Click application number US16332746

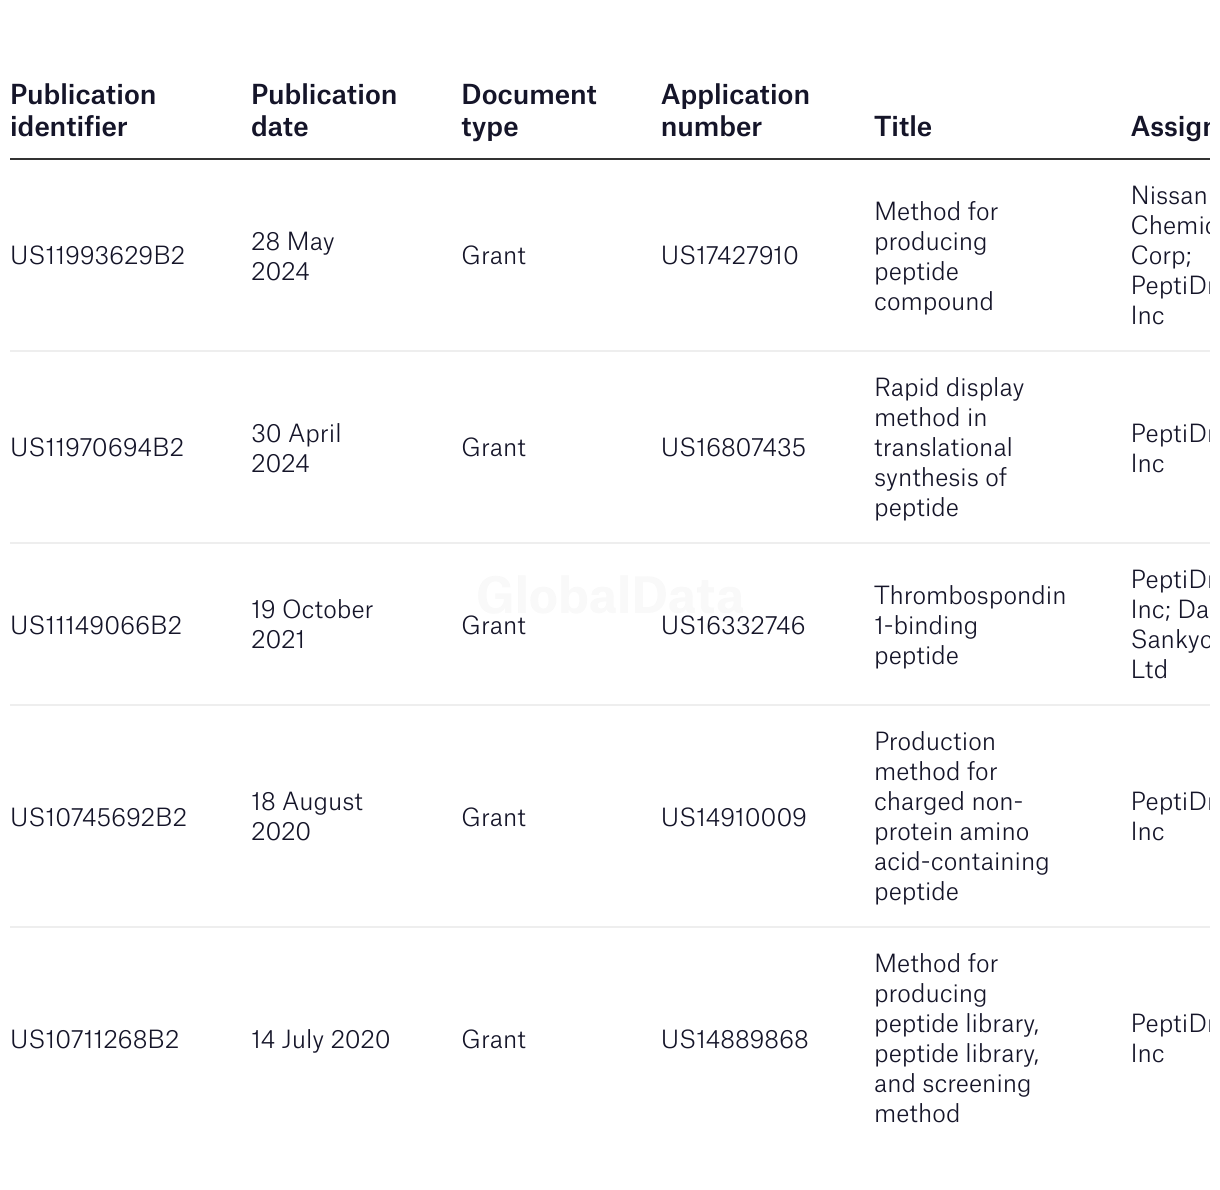[733, 626]
